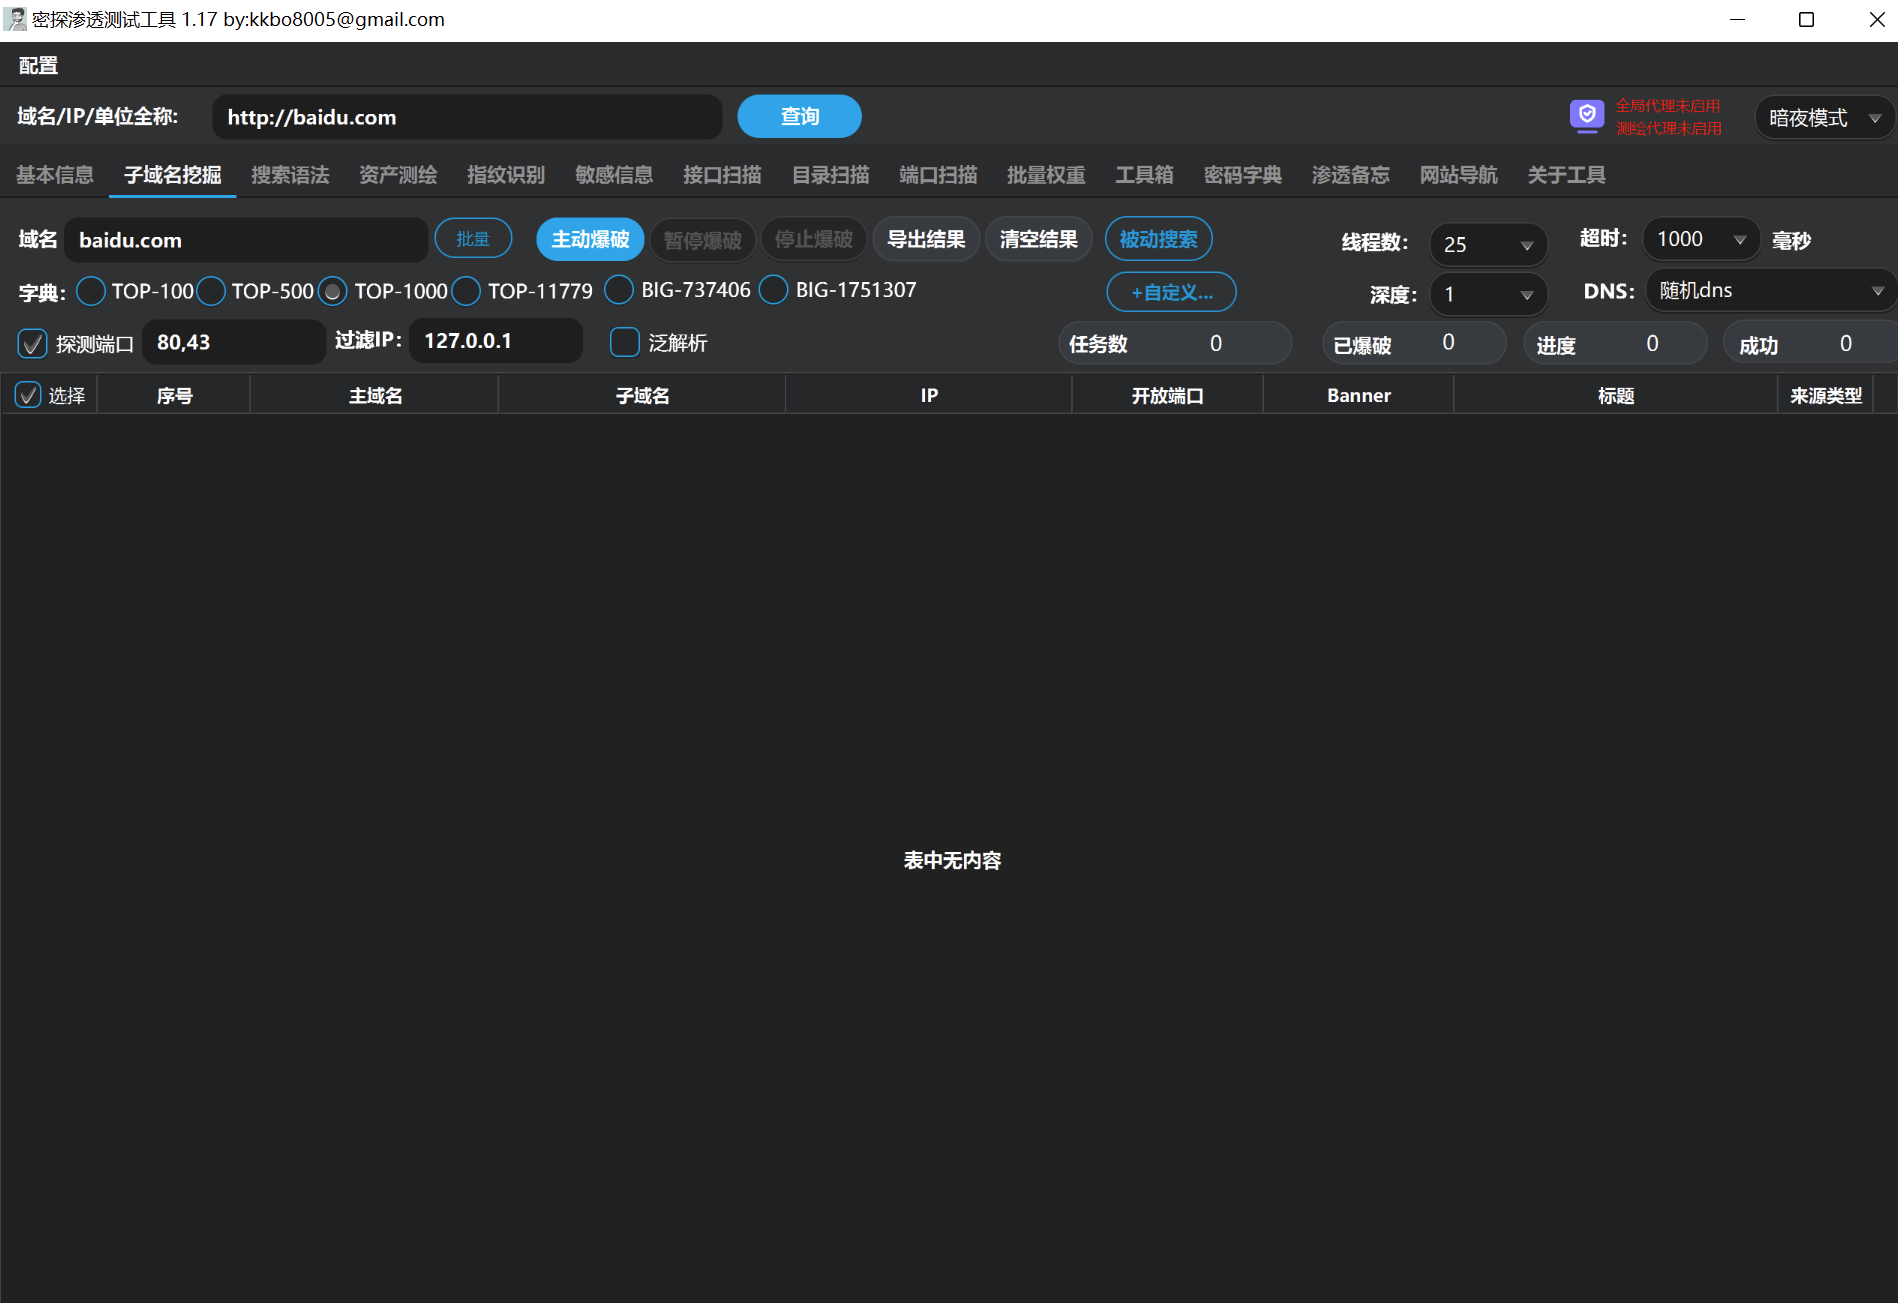This screenshot has height=1303, width=1898.
Task: Select the BIG-1751307 dictionary radio
Action: [774, 290]
